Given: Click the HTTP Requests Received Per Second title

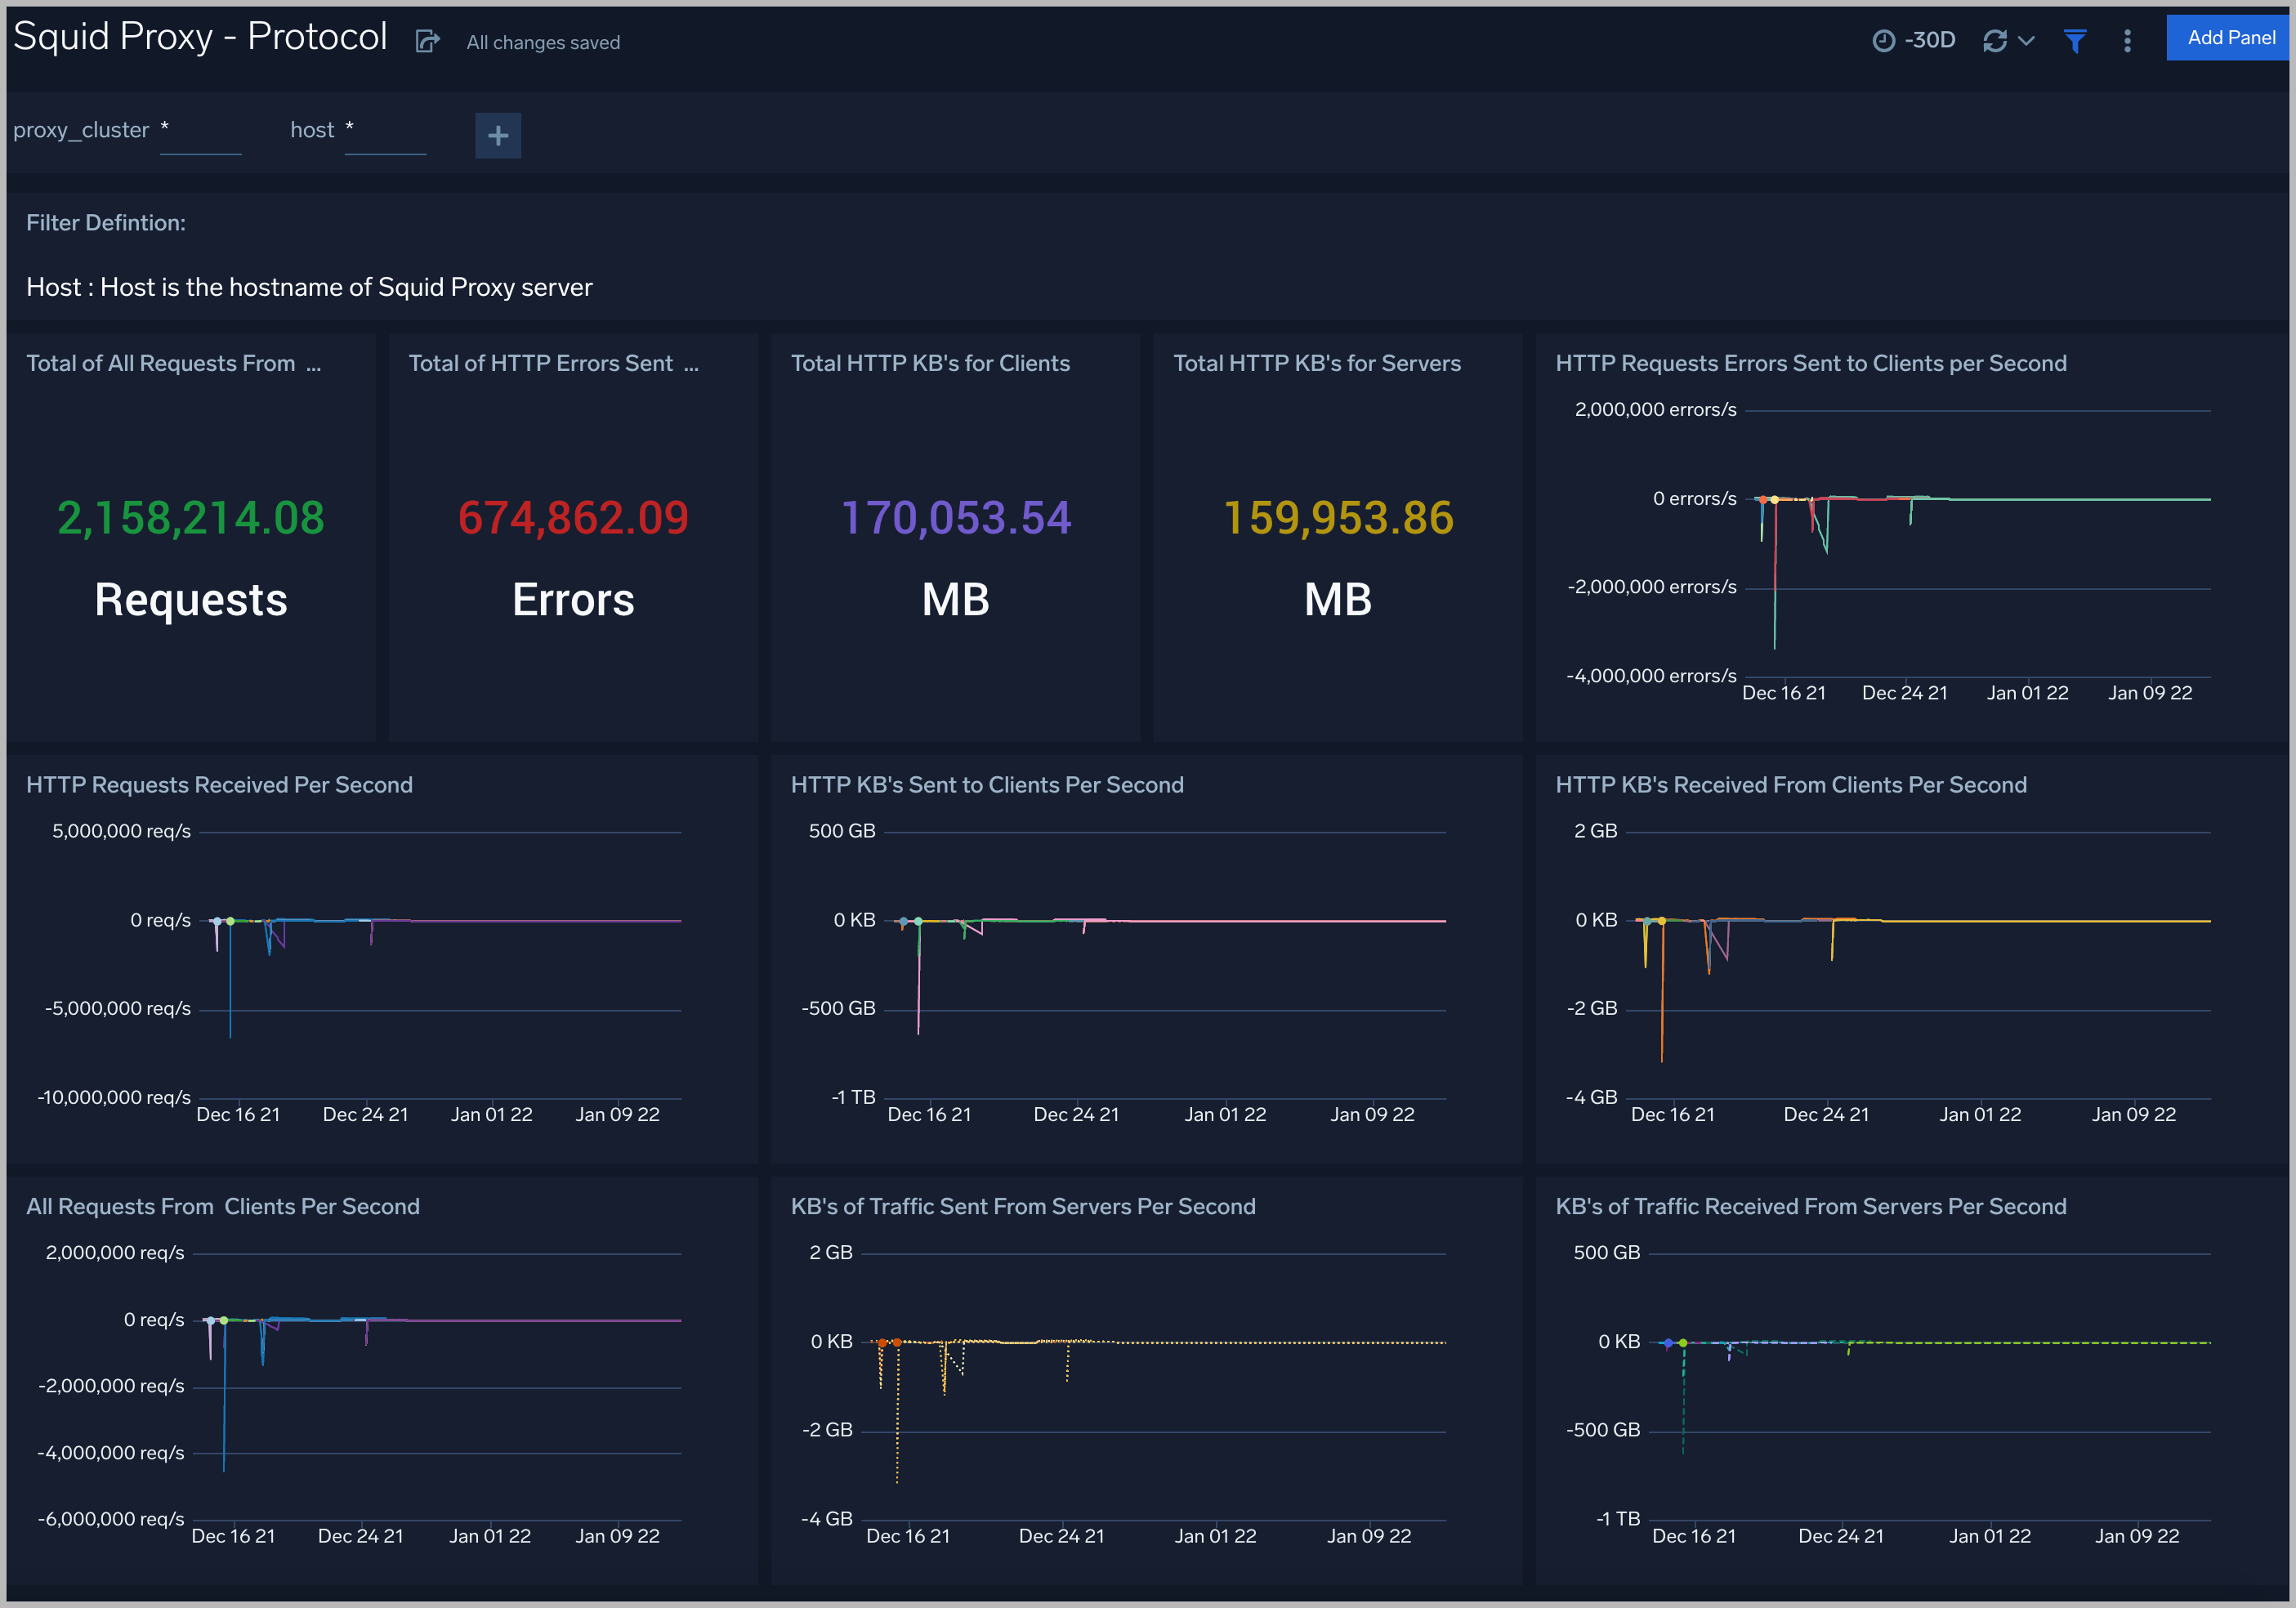Looking at the screenshot, I should [x=219, y=785].
